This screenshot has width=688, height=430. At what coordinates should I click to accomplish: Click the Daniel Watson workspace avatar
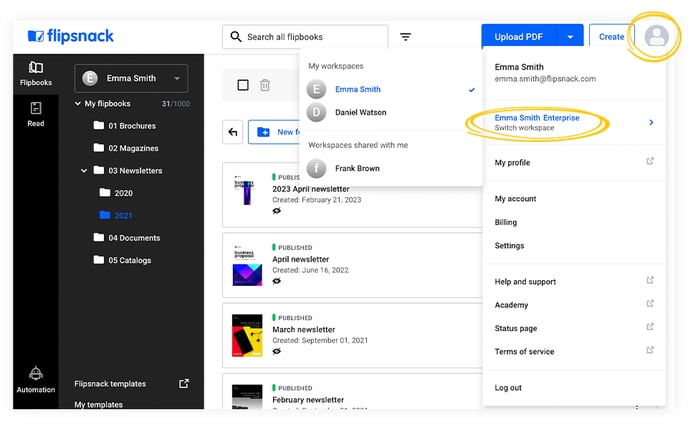tap(316, 112)
